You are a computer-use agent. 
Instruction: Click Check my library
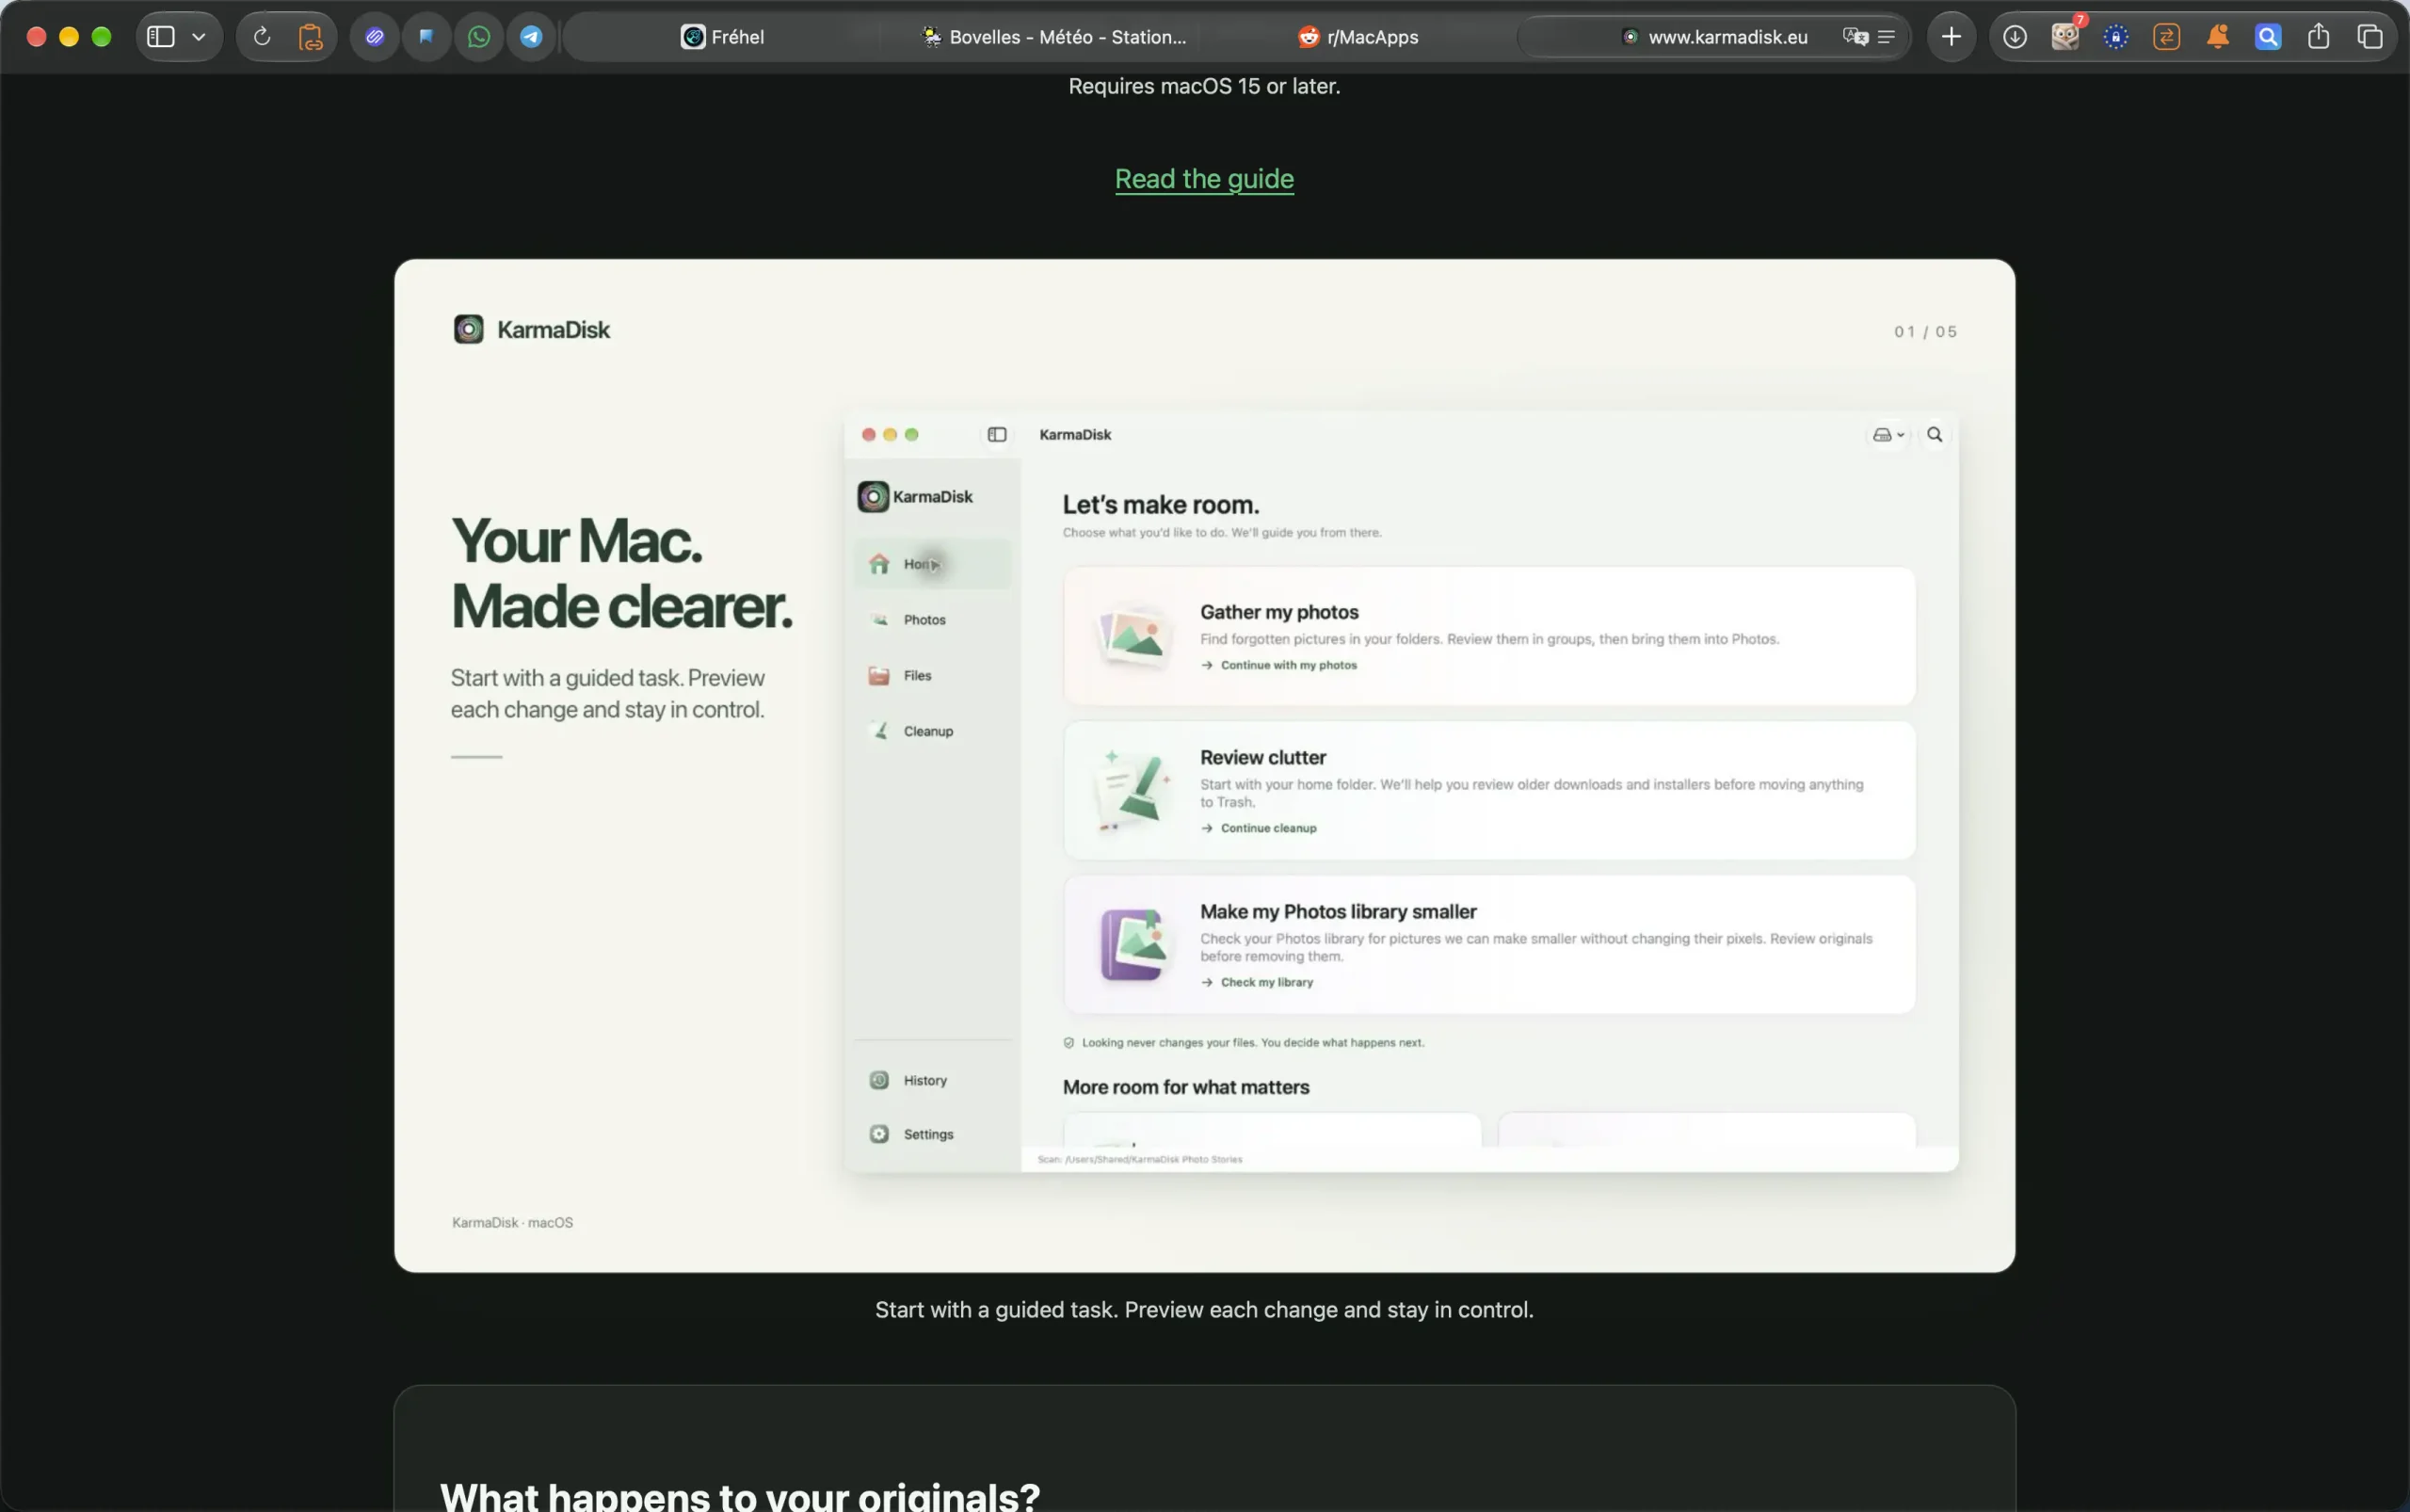pyautogui.click(x=1257, y=982)
